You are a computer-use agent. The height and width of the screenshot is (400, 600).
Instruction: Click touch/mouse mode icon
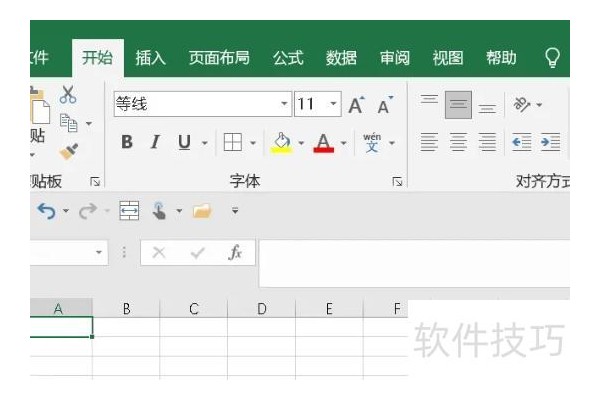pyautogui.click(x=160, y=211)
